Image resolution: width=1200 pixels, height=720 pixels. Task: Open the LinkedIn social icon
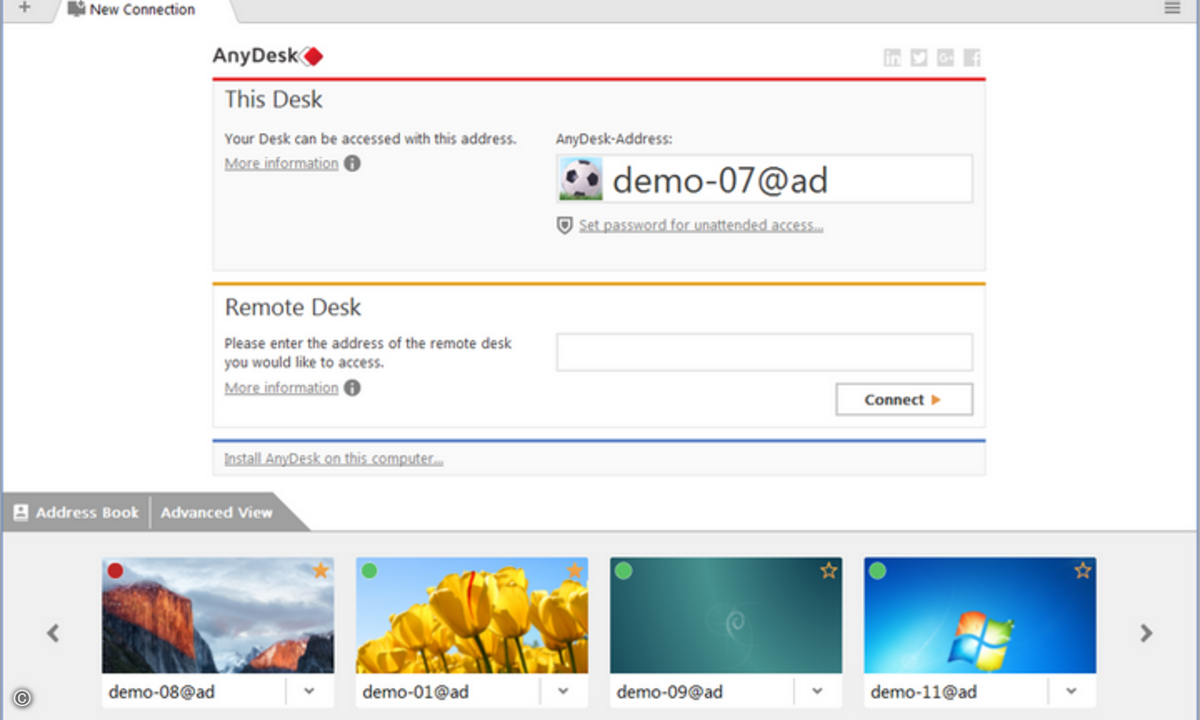tap(892, 58)
